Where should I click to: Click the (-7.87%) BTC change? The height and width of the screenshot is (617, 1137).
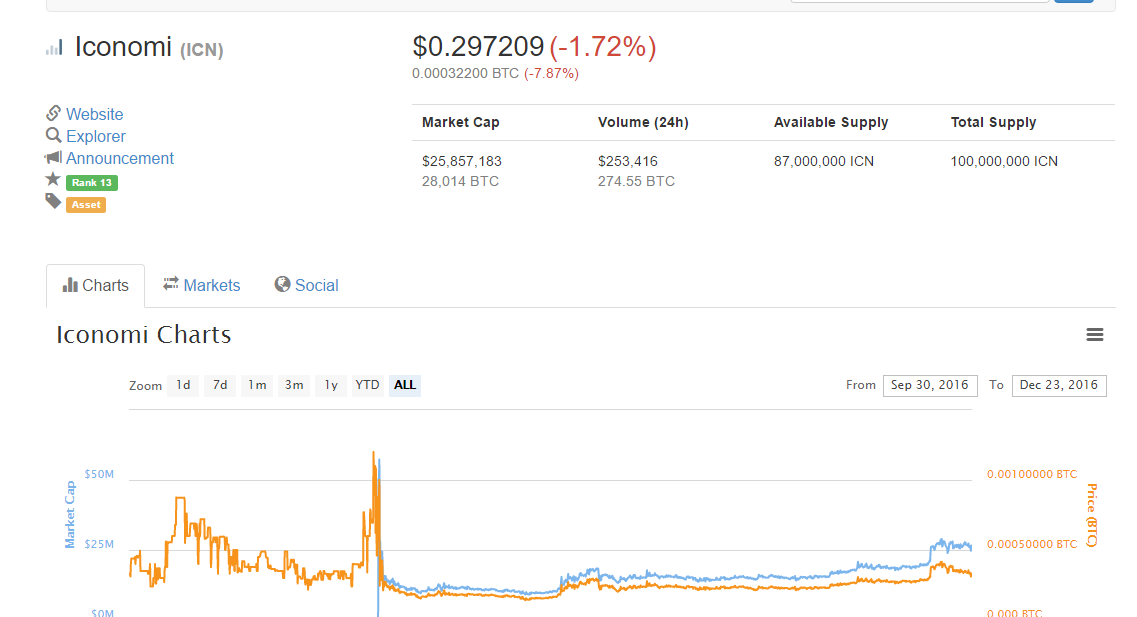(x=551, y=73)
